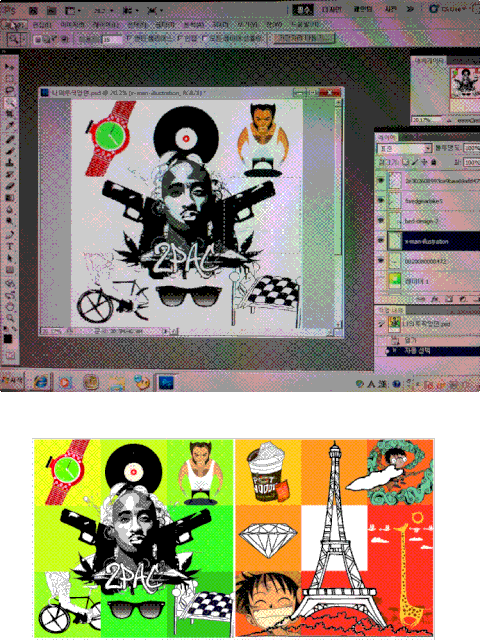The width and height of the screenshot is (480, 640).
Task: Select the Eraser tool
Action: click(x=9, y=186)
